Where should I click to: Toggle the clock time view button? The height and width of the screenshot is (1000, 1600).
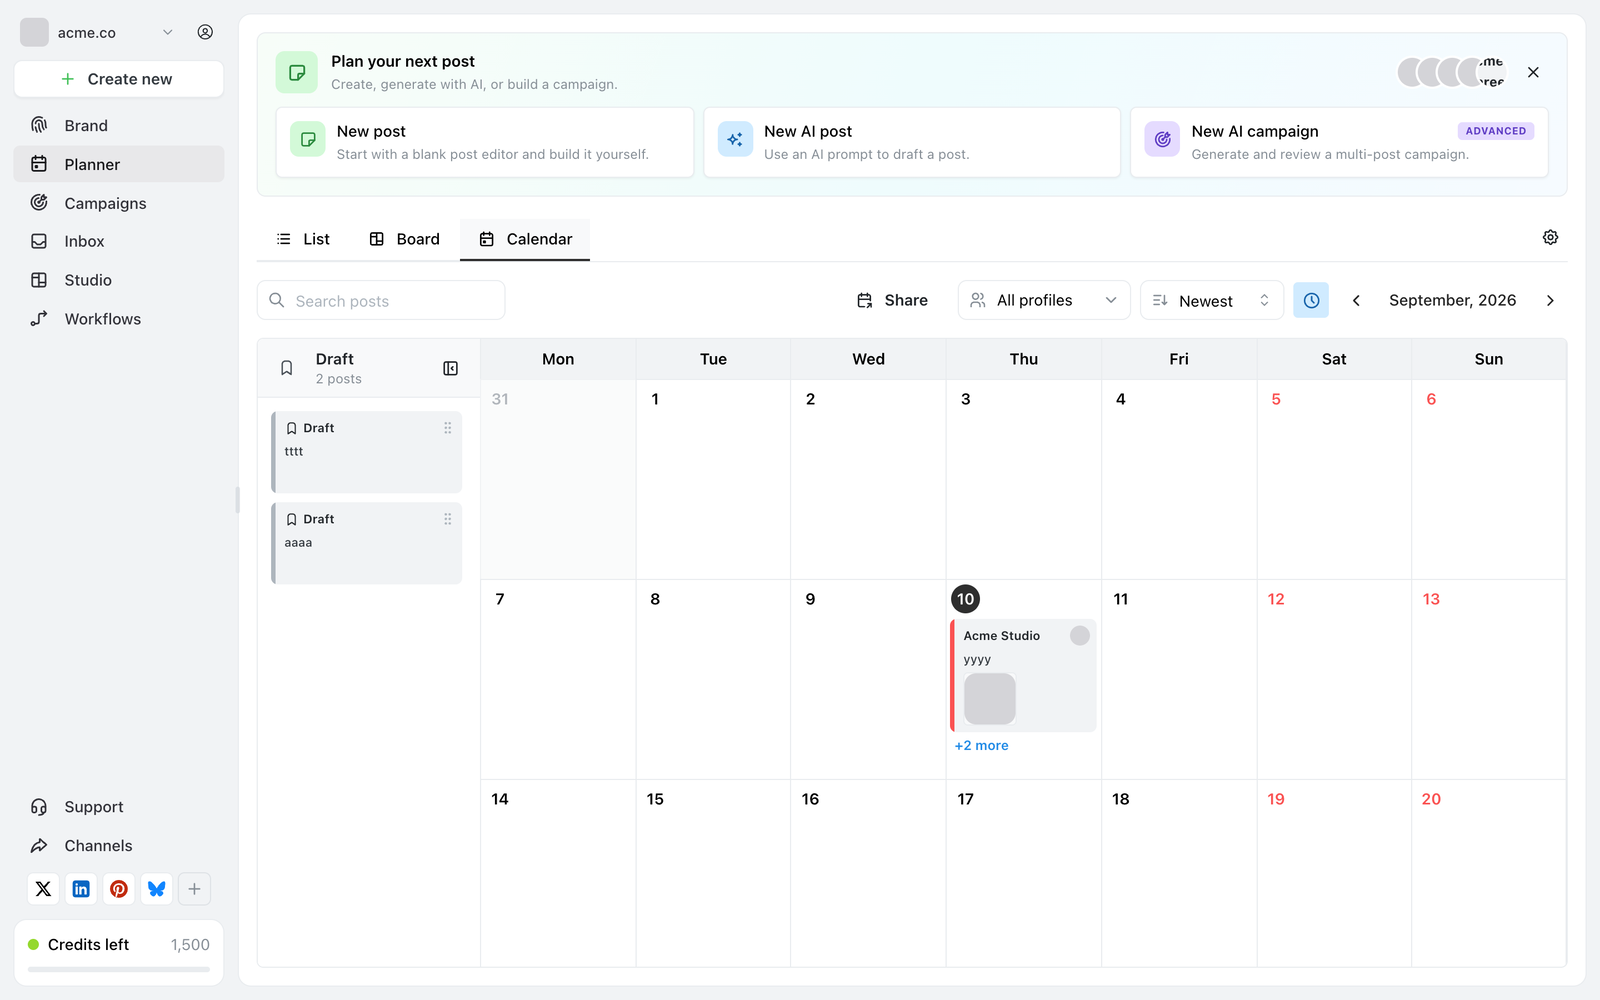tap(1311, 300)
